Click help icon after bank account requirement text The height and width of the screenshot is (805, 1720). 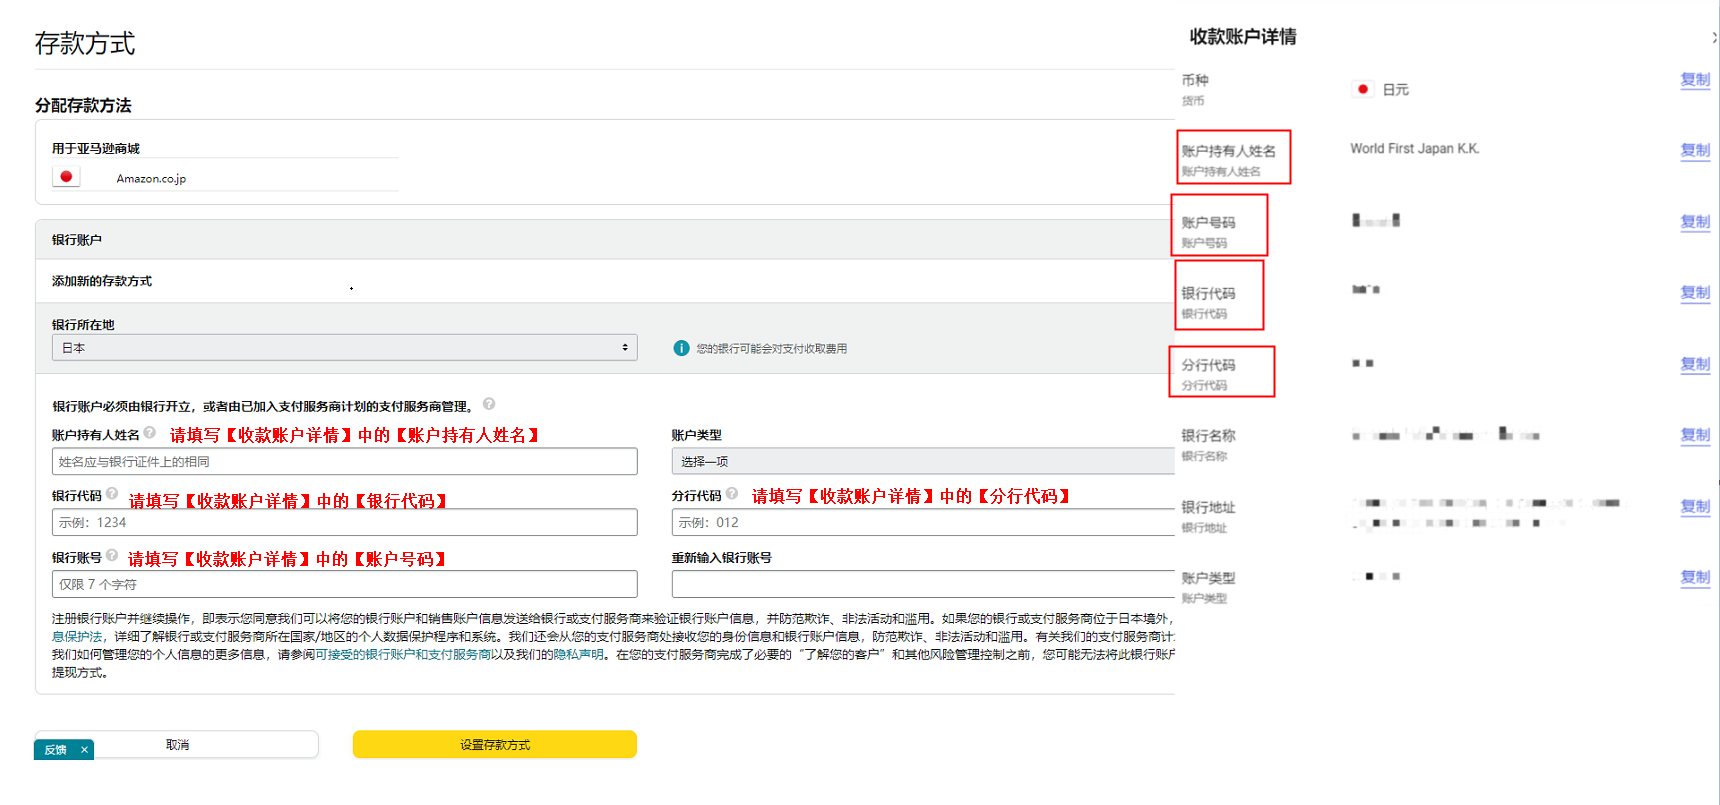[489, 404]
